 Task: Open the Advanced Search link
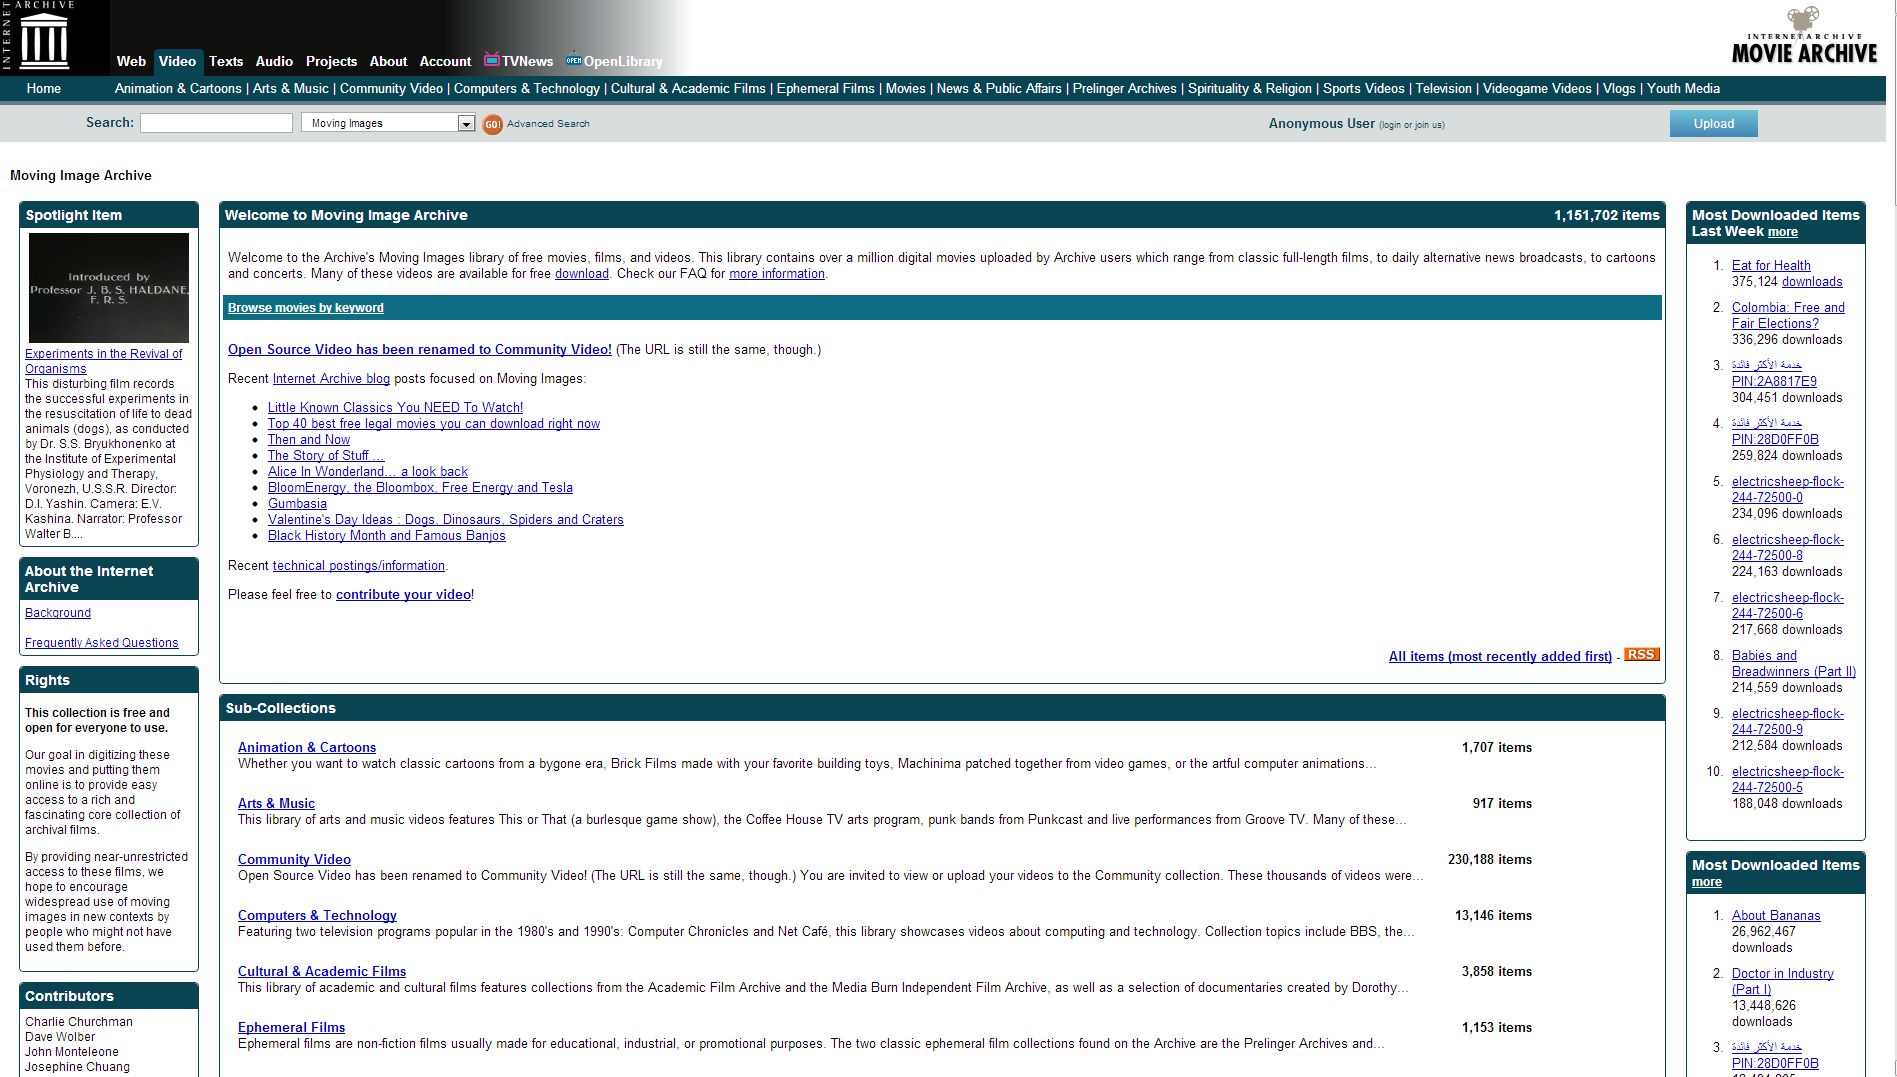pos(548,124)
